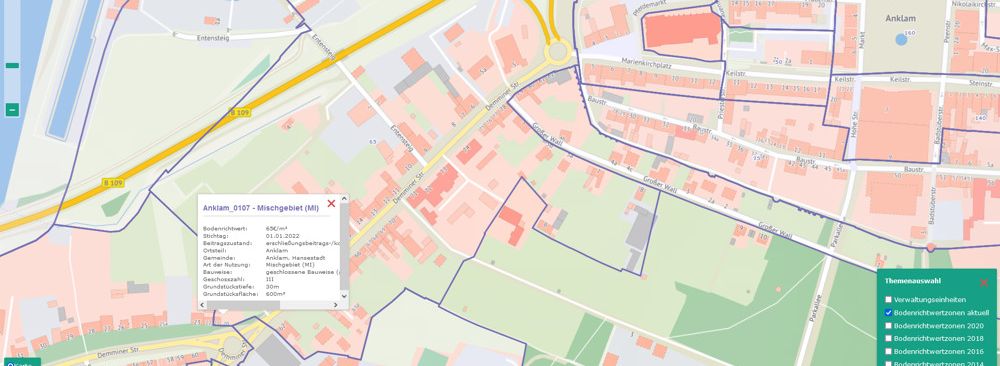1000x366 pixels.
Task: Click the B 109 road shield near Entensteig
Action: [x=240, y=112]
